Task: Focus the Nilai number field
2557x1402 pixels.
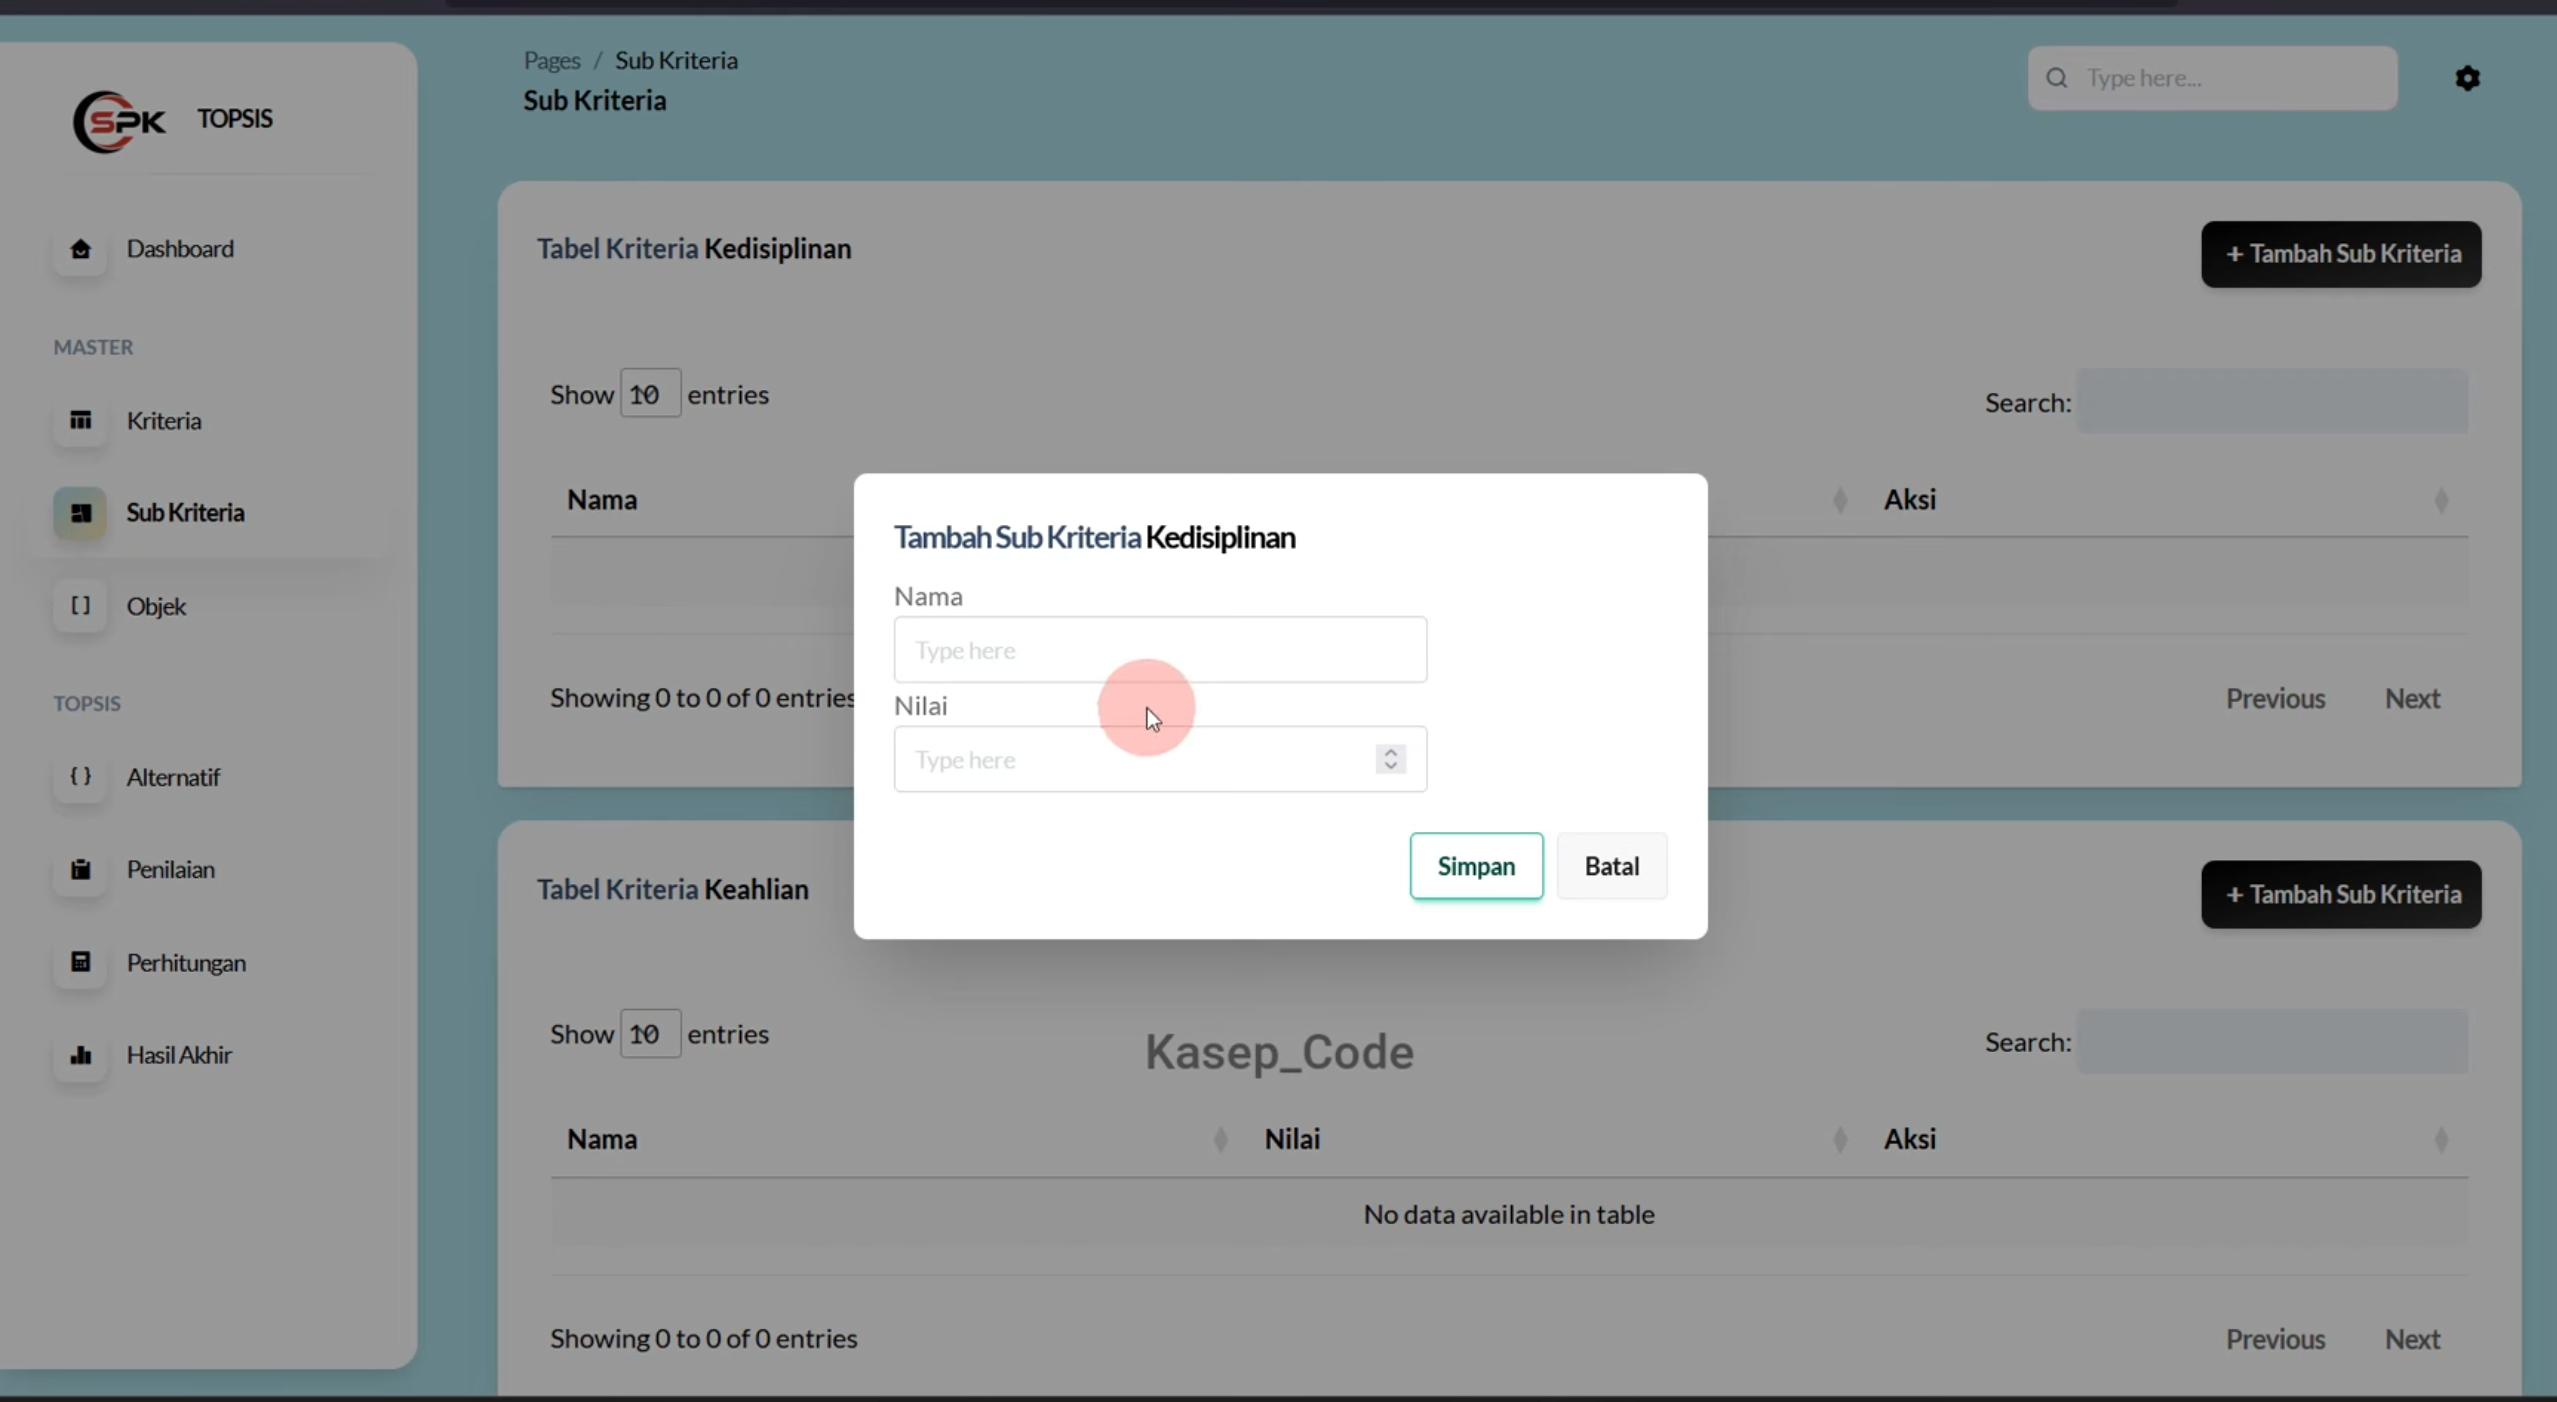Action: (1160, 759)
